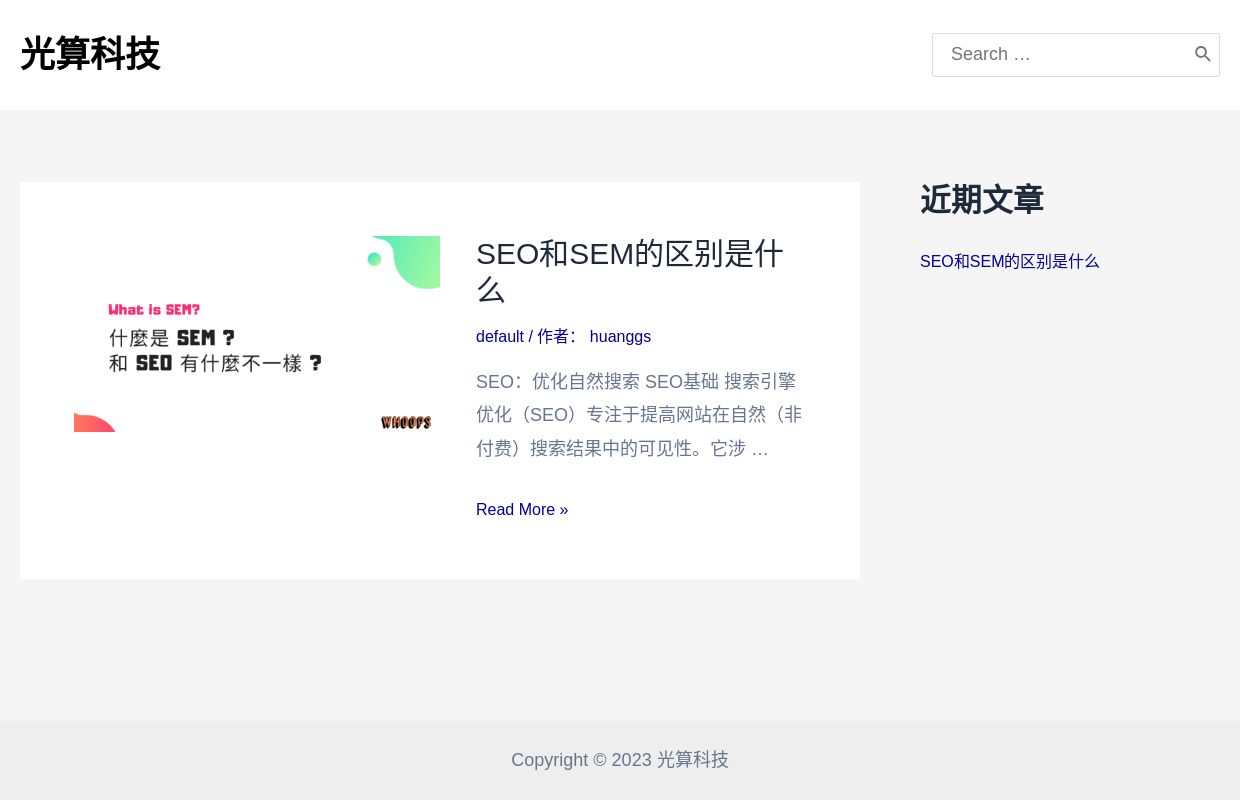Open the site title 光算科技

coord(90,54)
